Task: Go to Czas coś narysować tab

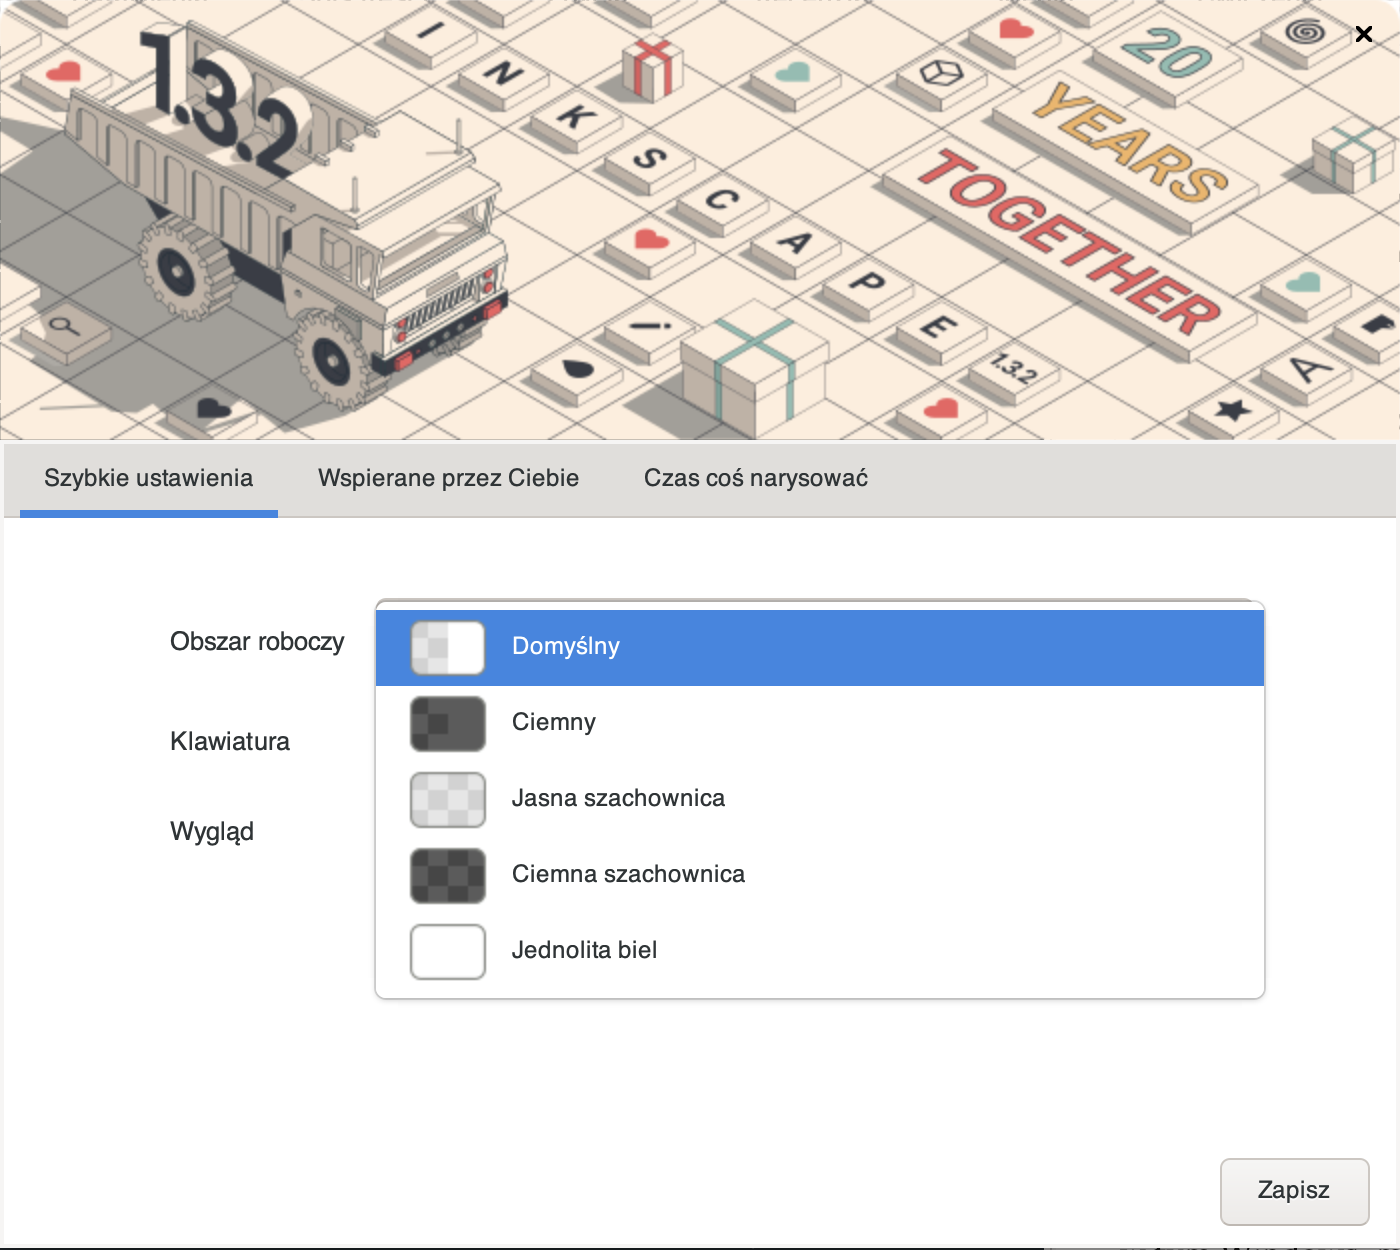Action: click(755, 479)
